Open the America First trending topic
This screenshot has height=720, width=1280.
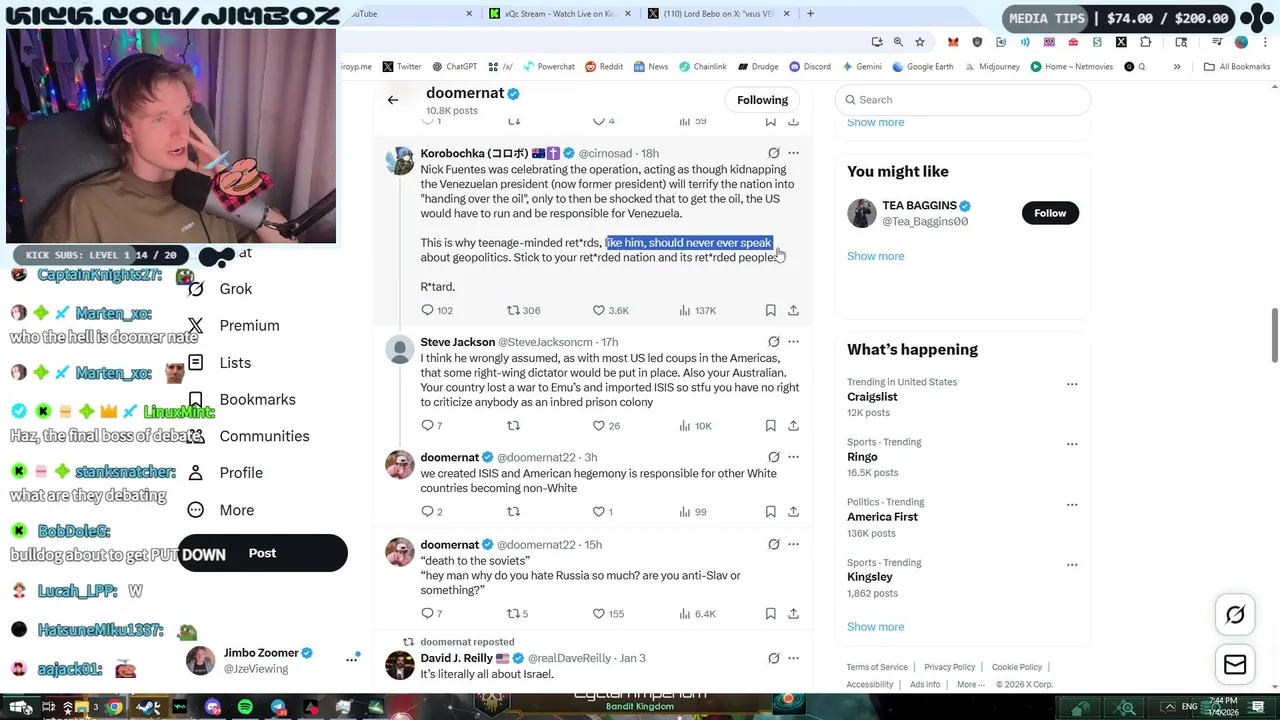(x=882, y=517)
